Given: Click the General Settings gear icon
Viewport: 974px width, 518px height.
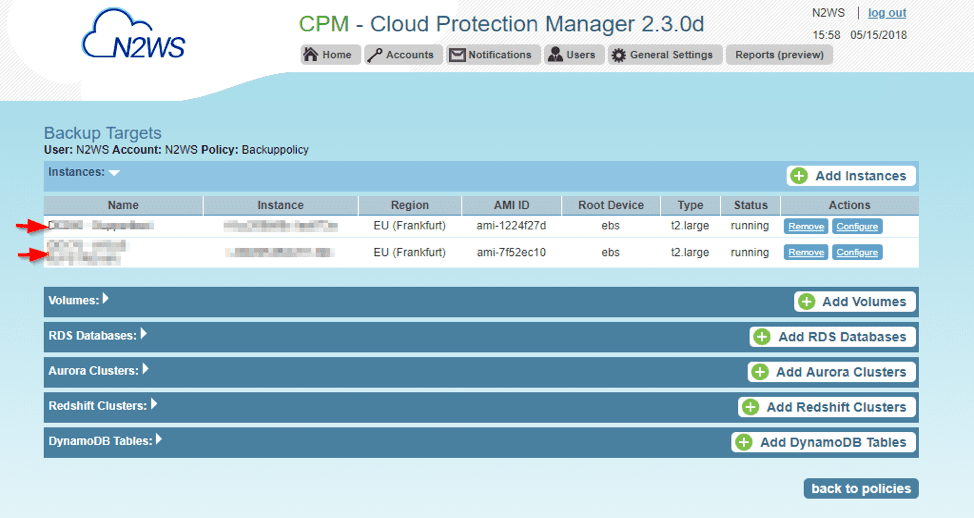Looking at the screenshot, I should point(619,55).
